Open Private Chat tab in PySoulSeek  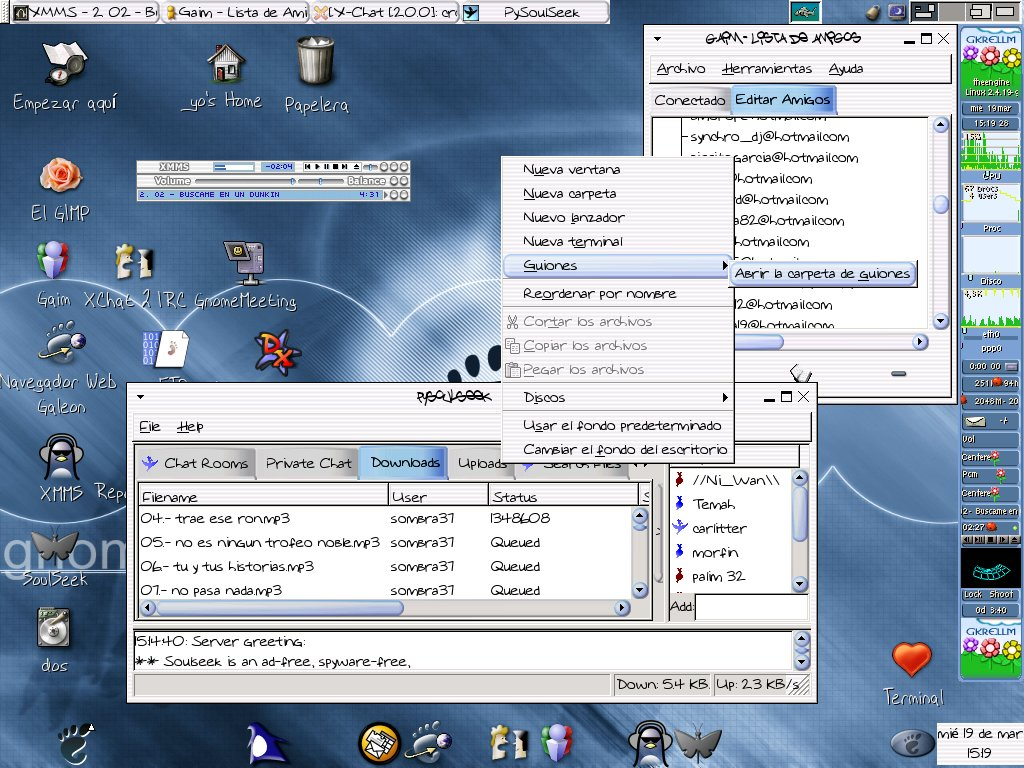click(308, 463)
